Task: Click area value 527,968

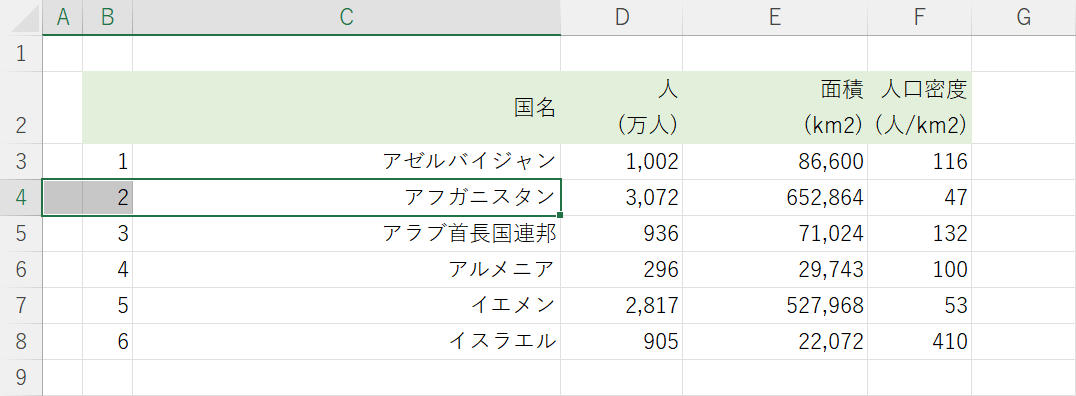Action: 775,305
